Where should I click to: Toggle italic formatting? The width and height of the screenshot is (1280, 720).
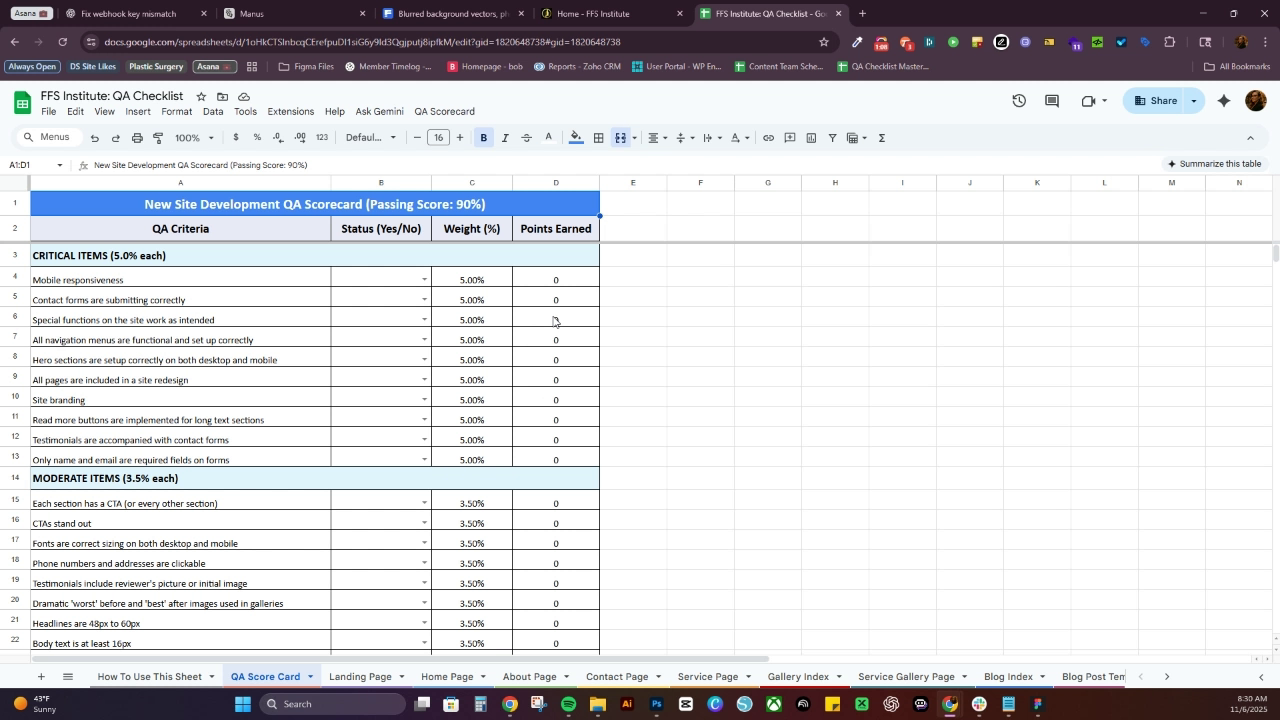click(x=505, y=138)
